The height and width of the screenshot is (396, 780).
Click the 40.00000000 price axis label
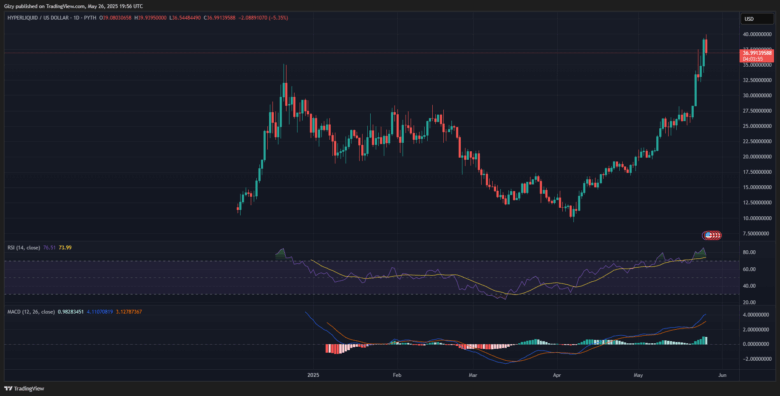pos(757,34)
